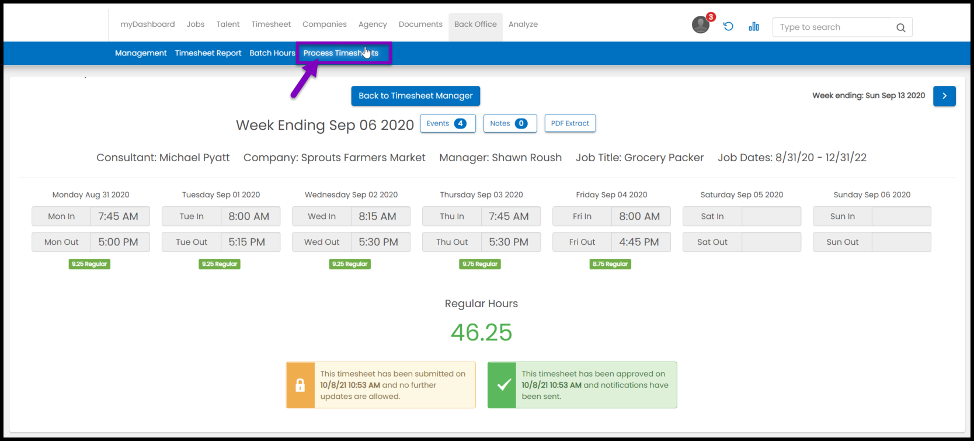Image resolution: width=974 pixels, height=442 pixels.
Task: Open the Events button
Action: point(447,123)
